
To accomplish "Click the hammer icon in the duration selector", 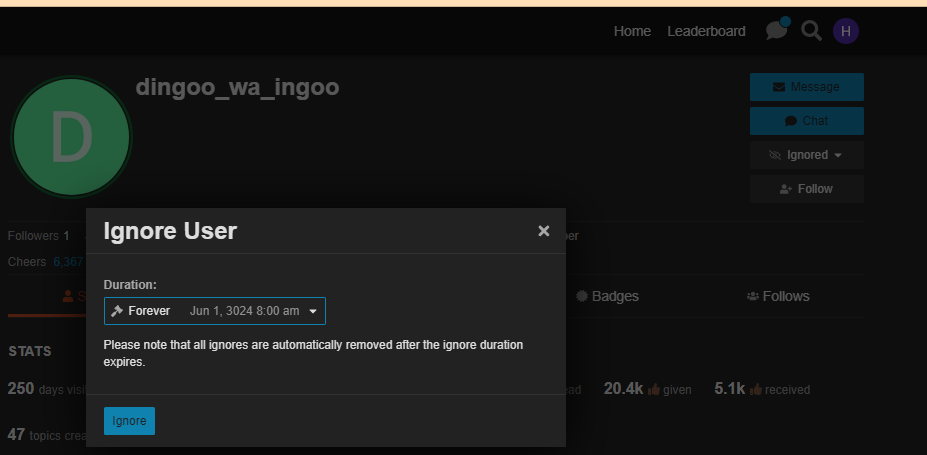I will (x=117, y=311).
